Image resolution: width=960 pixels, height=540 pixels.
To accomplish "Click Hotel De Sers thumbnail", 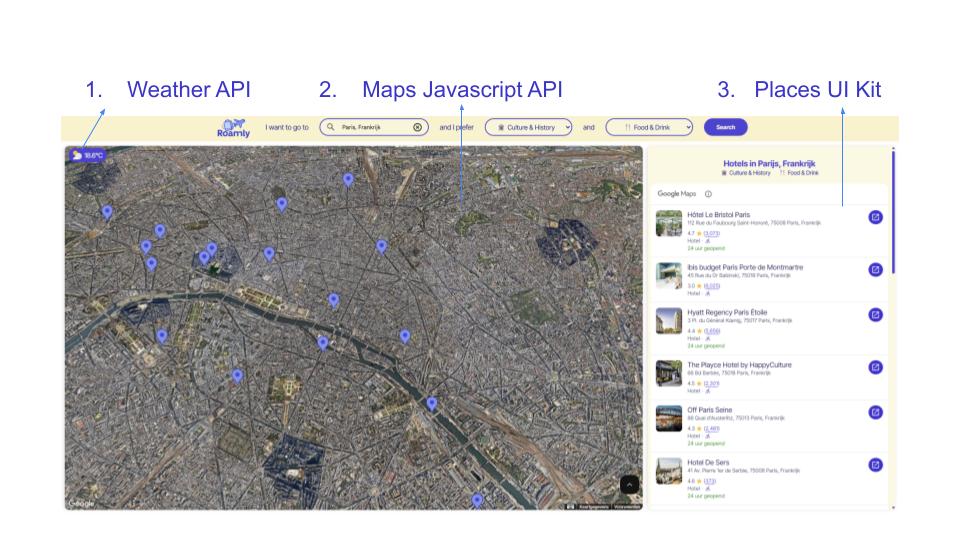I will click(669, 471).
